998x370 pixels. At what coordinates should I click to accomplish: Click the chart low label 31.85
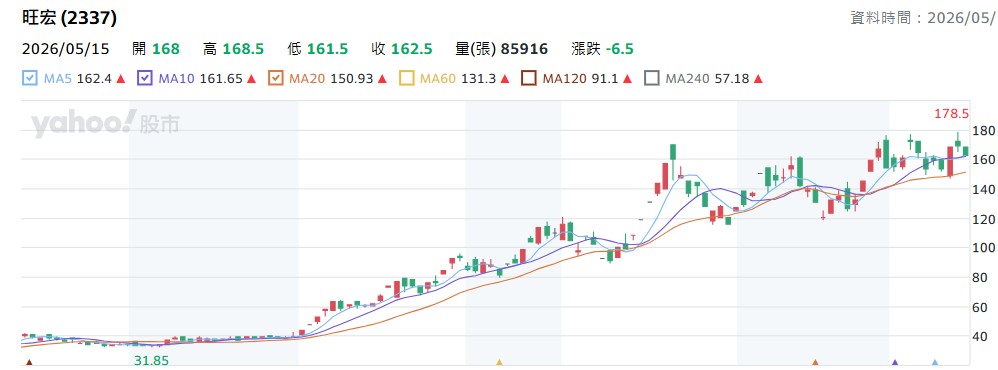(151, 360)
